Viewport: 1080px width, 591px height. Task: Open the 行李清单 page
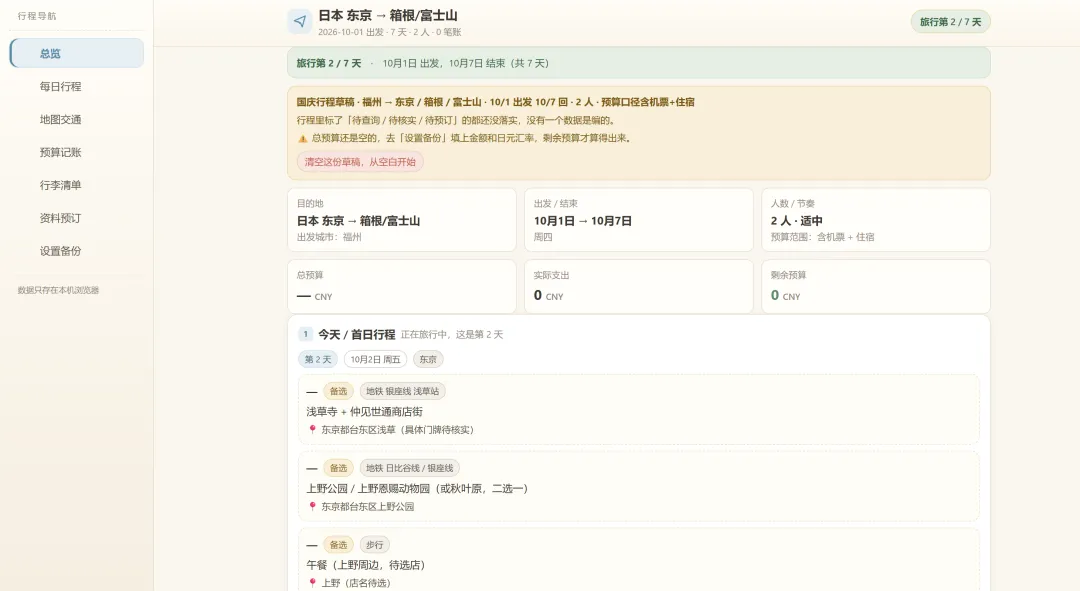point(76,185)
